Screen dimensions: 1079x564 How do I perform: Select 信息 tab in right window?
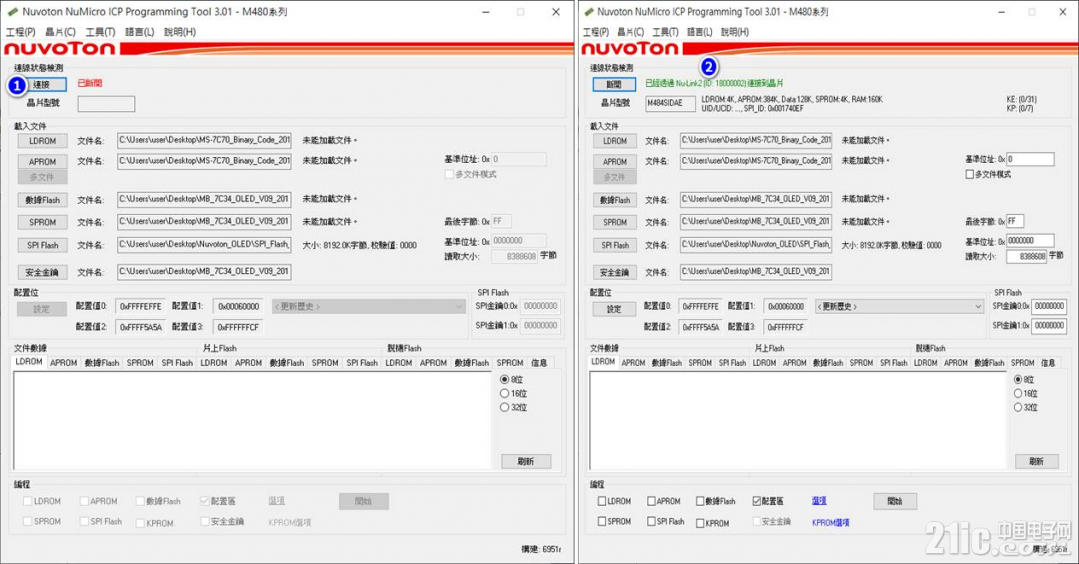(1047, 362)
